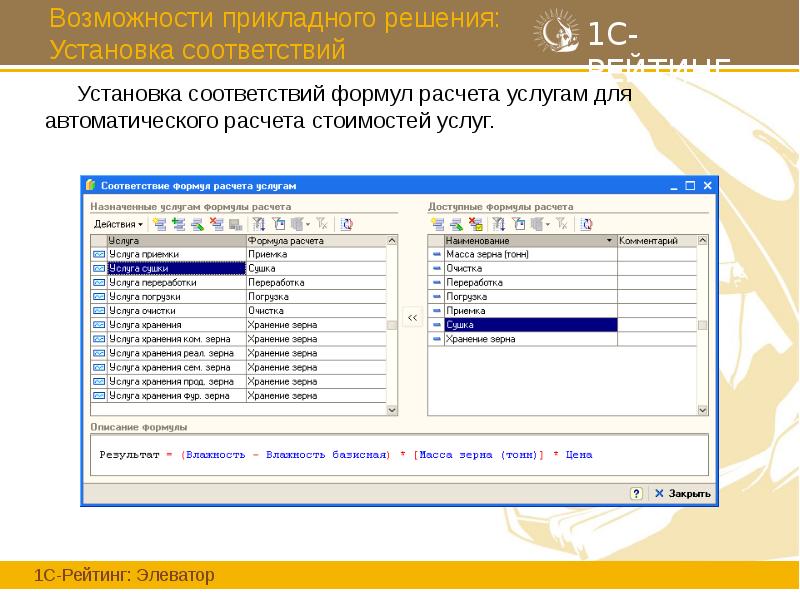The height and width of the screenshot is (600, 800).
Task: Click the help question mark button
Action: click(638, 493)
